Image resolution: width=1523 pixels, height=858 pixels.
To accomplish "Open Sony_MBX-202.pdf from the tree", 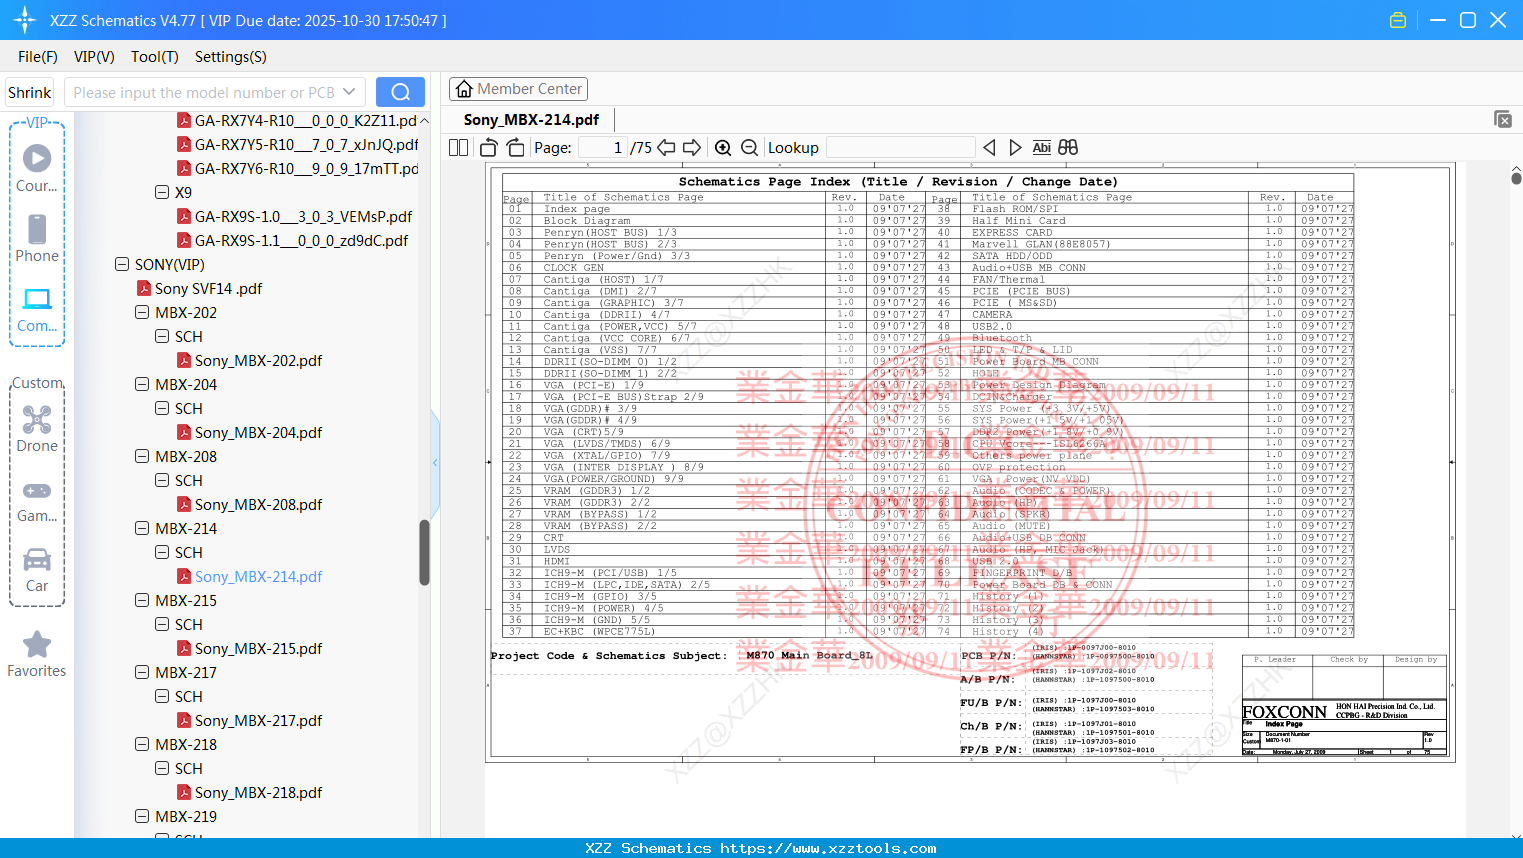I will pyautogui.click(x=258, y=360).
